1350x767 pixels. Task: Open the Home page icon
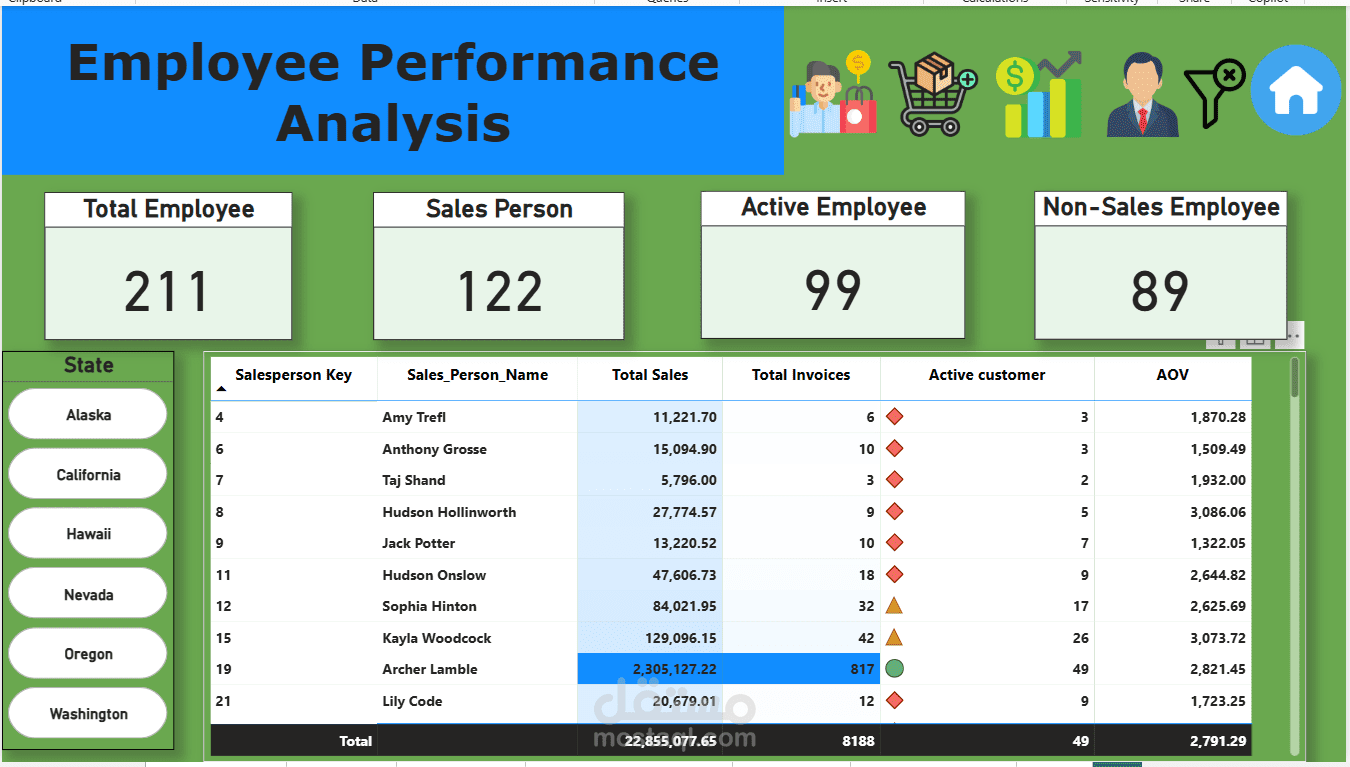1295,90
